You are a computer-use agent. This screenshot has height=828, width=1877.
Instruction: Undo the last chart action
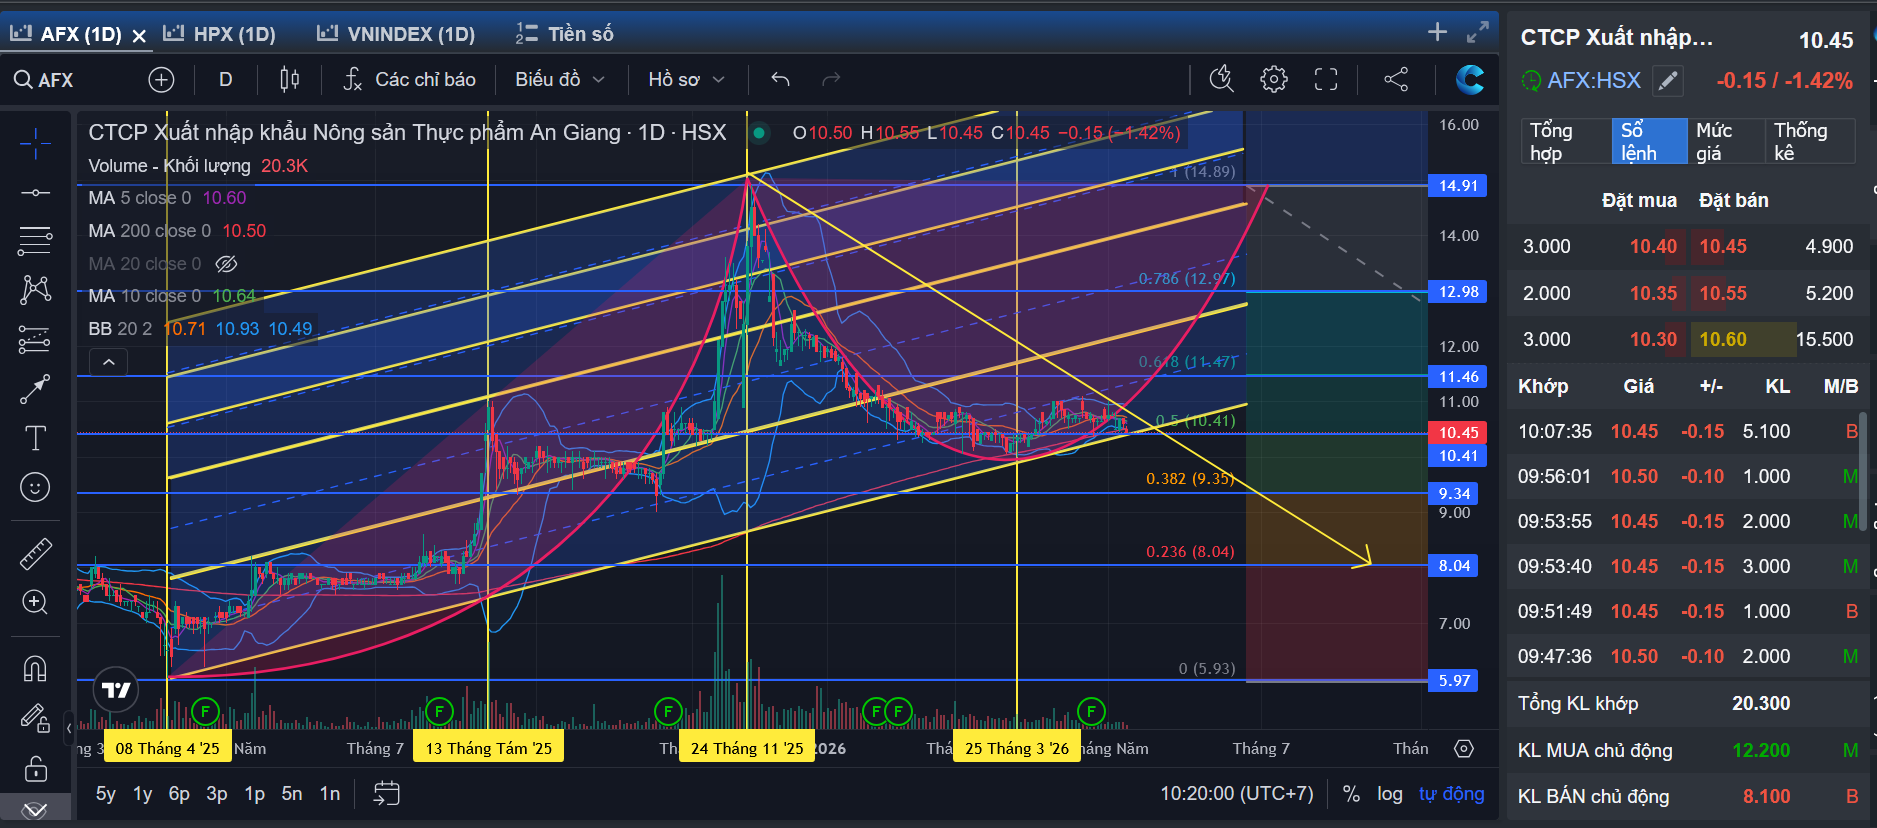(781, 79)
